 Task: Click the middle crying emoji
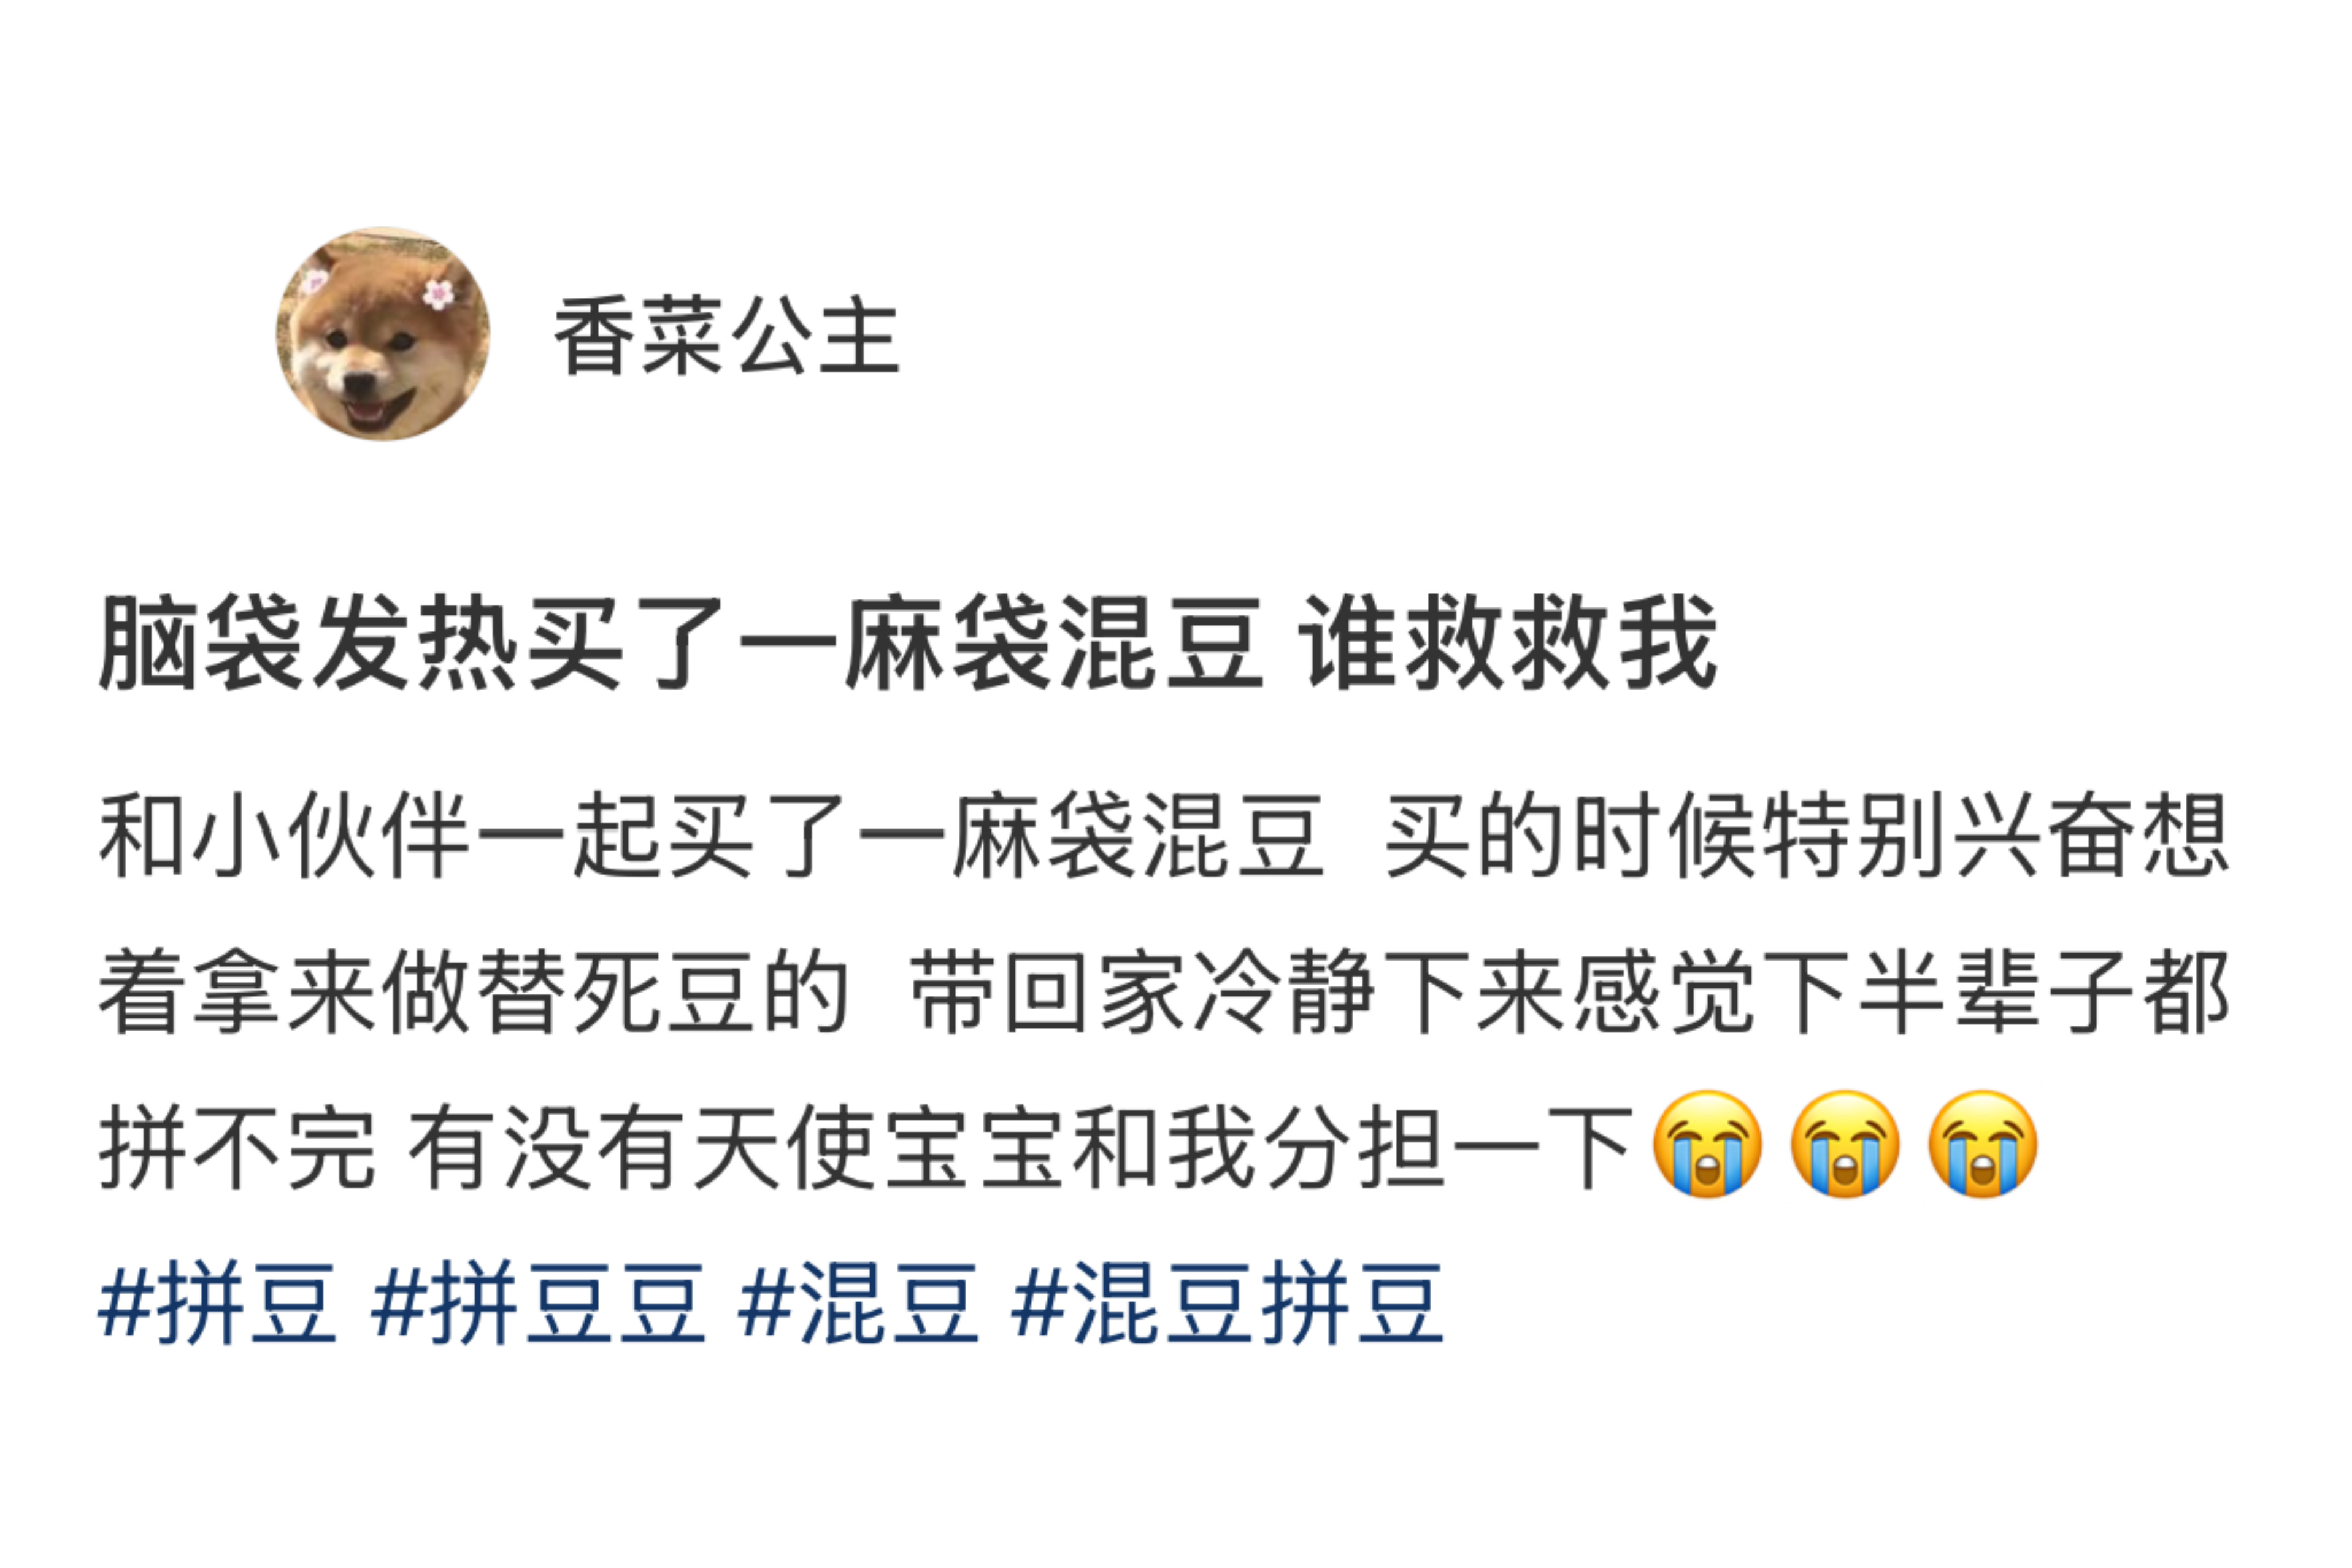[1845, 1144]
